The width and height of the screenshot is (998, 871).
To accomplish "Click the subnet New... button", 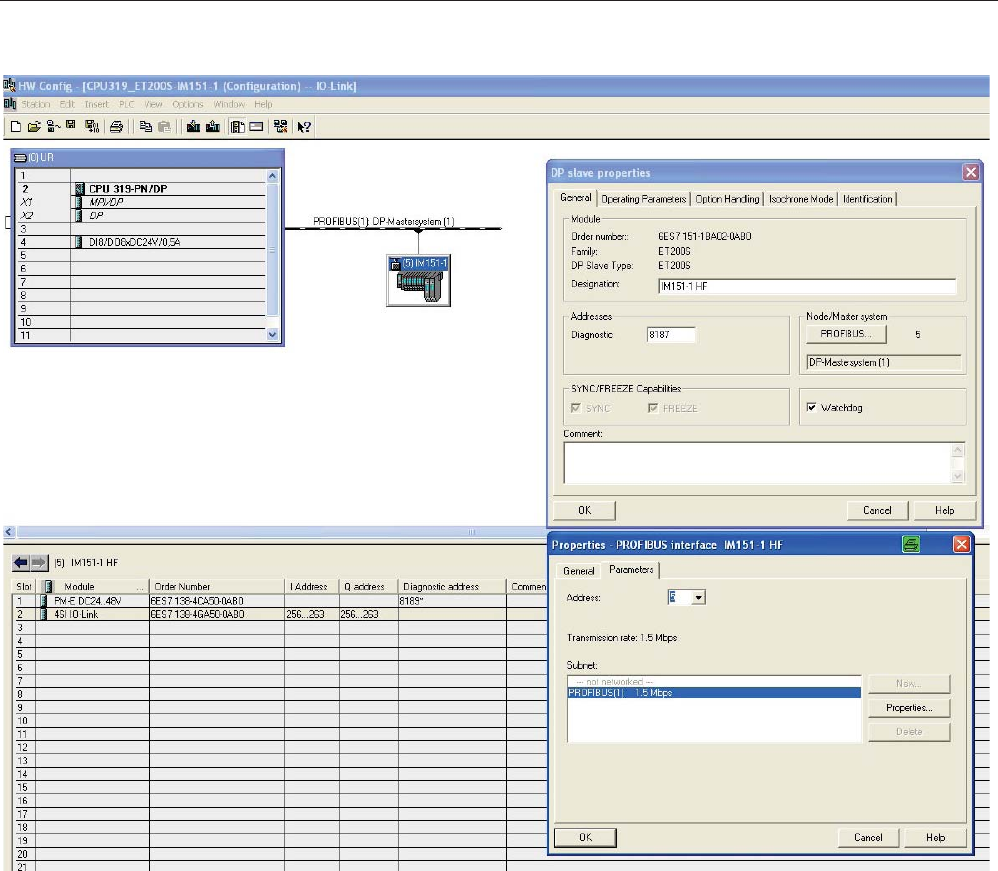I will tap(910, 684).
